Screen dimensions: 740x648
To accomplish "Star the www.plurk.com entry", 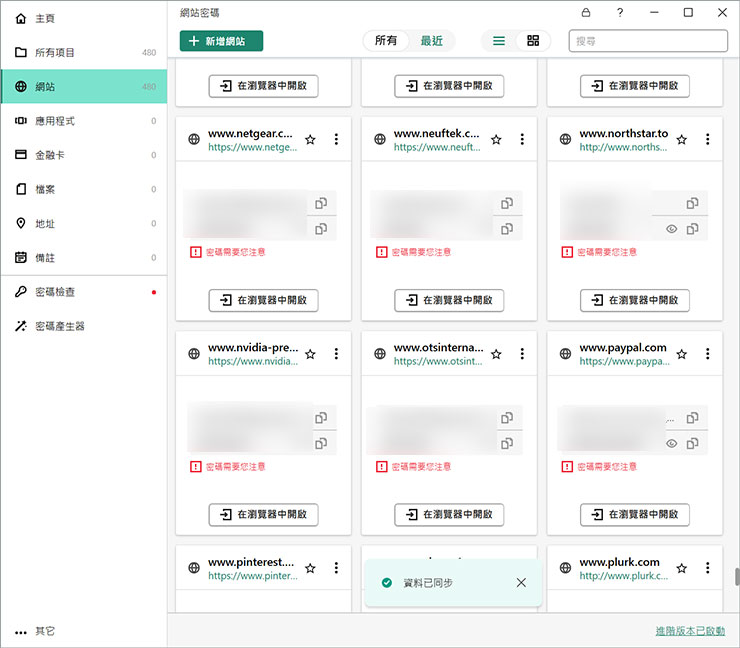I will click(x=681, y=568).
